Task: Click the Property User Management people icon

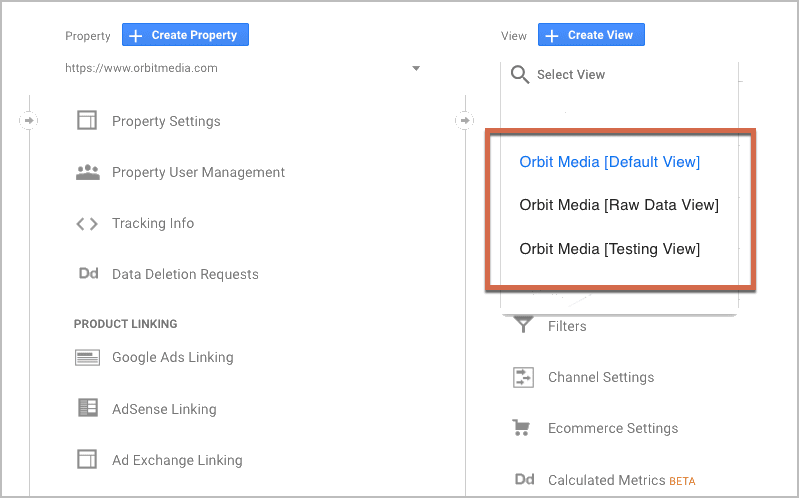Action: tap(88, 172)
